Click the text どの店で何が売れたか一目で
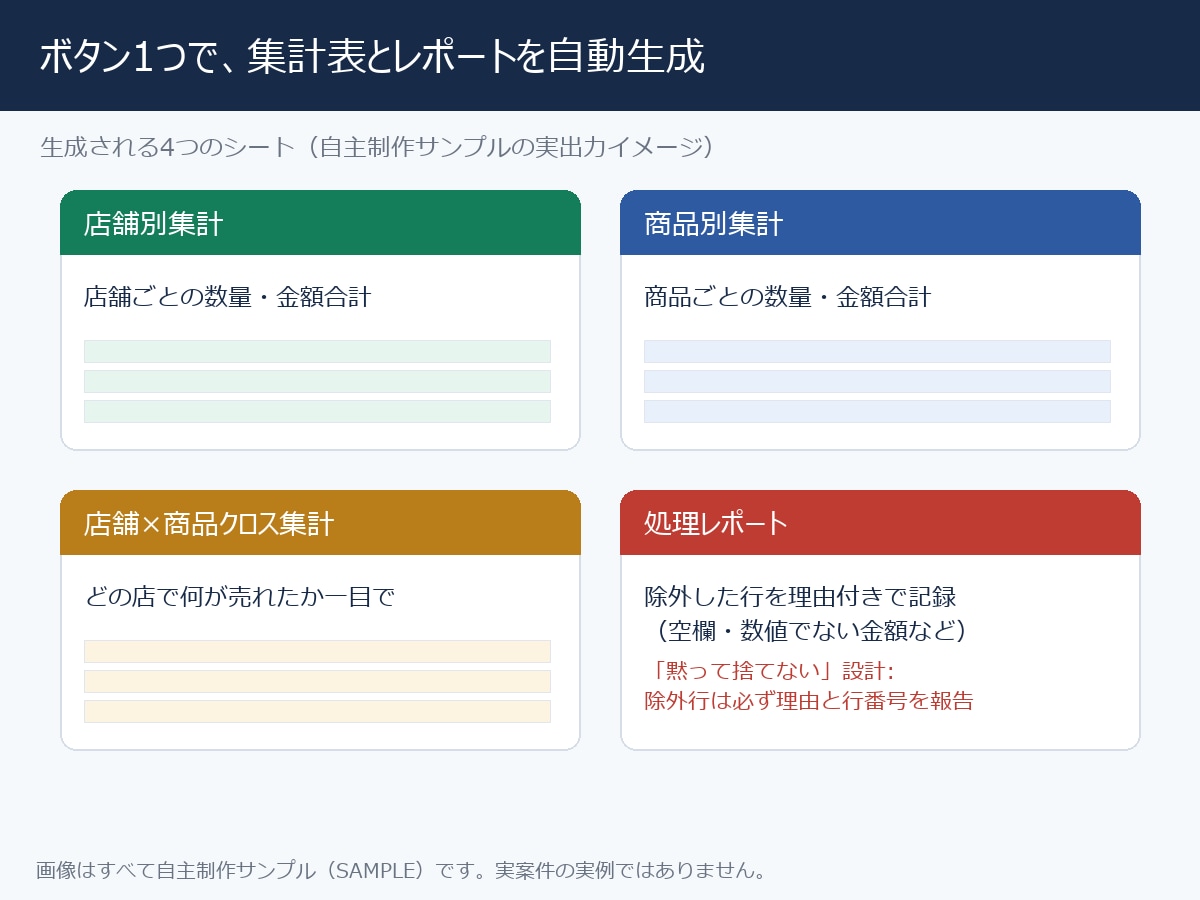This screenshot has height=900, width=1200. pyautogui.click(x=240, y=597)
